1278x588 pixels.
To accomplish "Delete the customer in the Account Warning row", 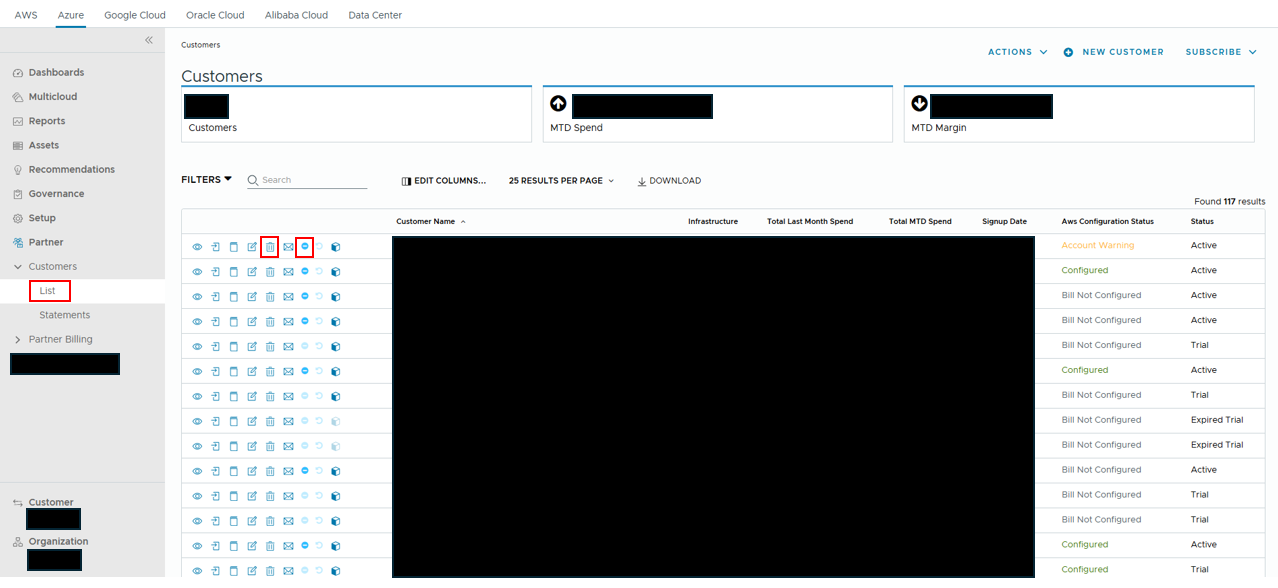I will [270, 246].
